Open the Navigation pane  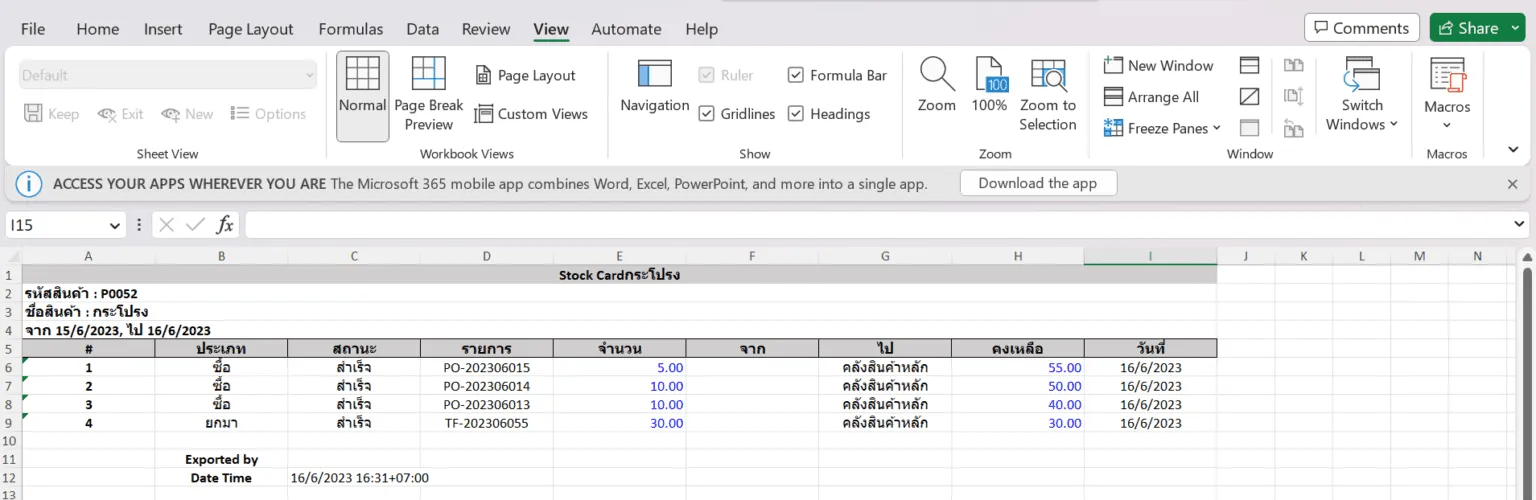click(654, 87)
